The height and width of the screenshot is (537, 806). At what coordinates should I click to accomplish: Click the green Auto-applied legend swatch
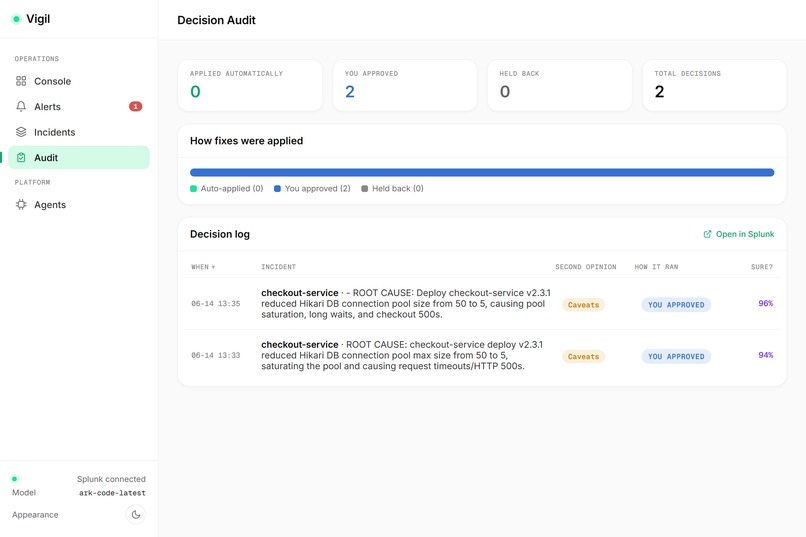193,189
